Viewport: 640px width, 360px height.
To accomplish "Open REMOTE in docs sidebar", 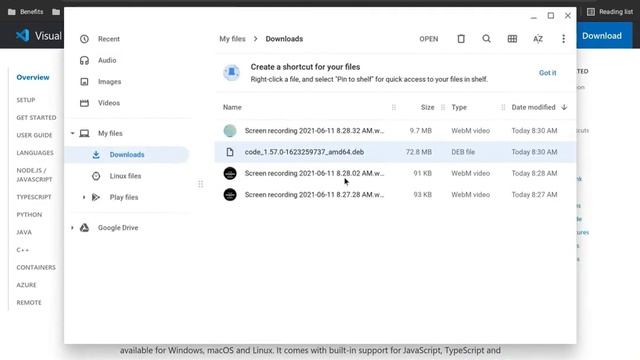I will (29, 302).
